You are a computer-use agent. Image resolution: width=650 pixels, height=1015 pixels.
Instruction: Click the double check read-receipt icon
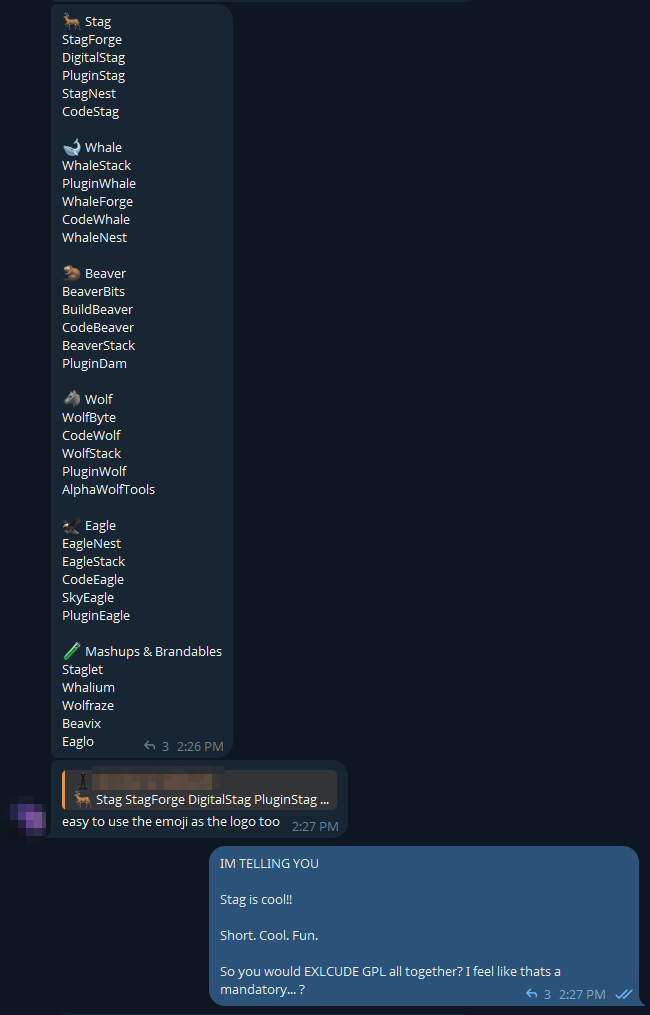[624, 994]
